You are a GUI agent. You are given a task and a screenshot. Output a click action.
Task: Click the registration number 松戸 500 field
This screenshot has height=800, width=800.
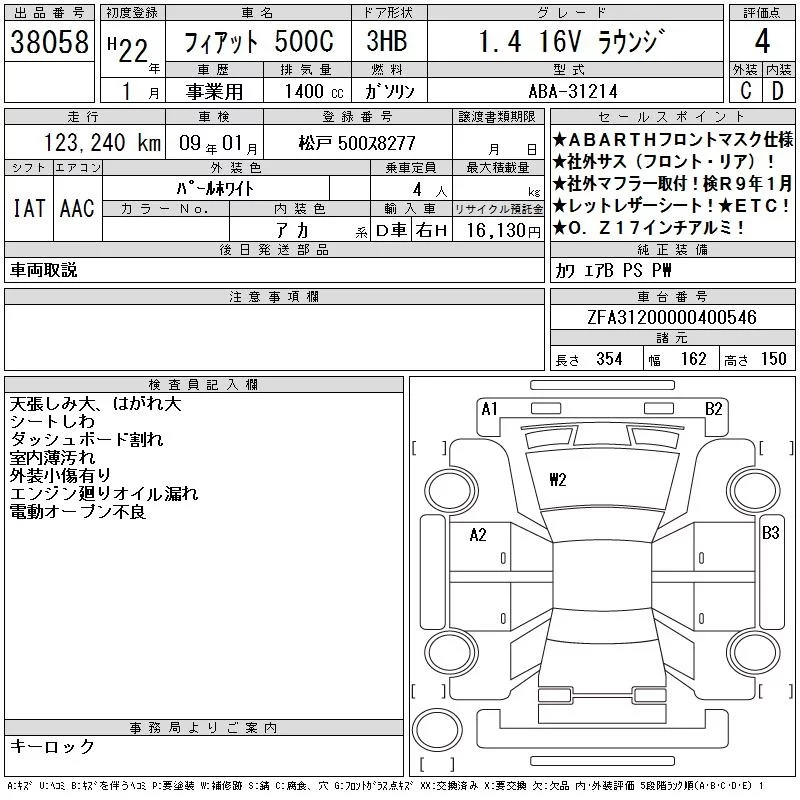point(357,143)
